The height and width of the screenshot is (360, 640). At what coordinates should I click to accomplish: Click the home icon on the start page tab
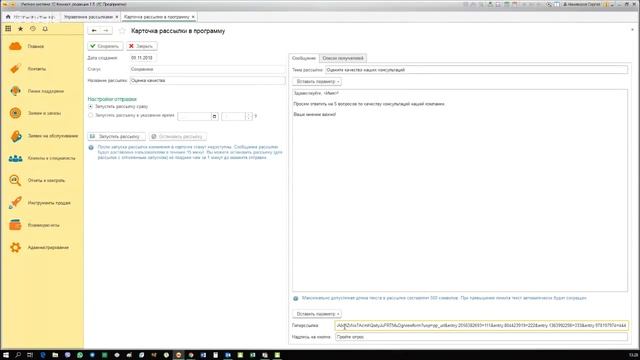(8, 17)
